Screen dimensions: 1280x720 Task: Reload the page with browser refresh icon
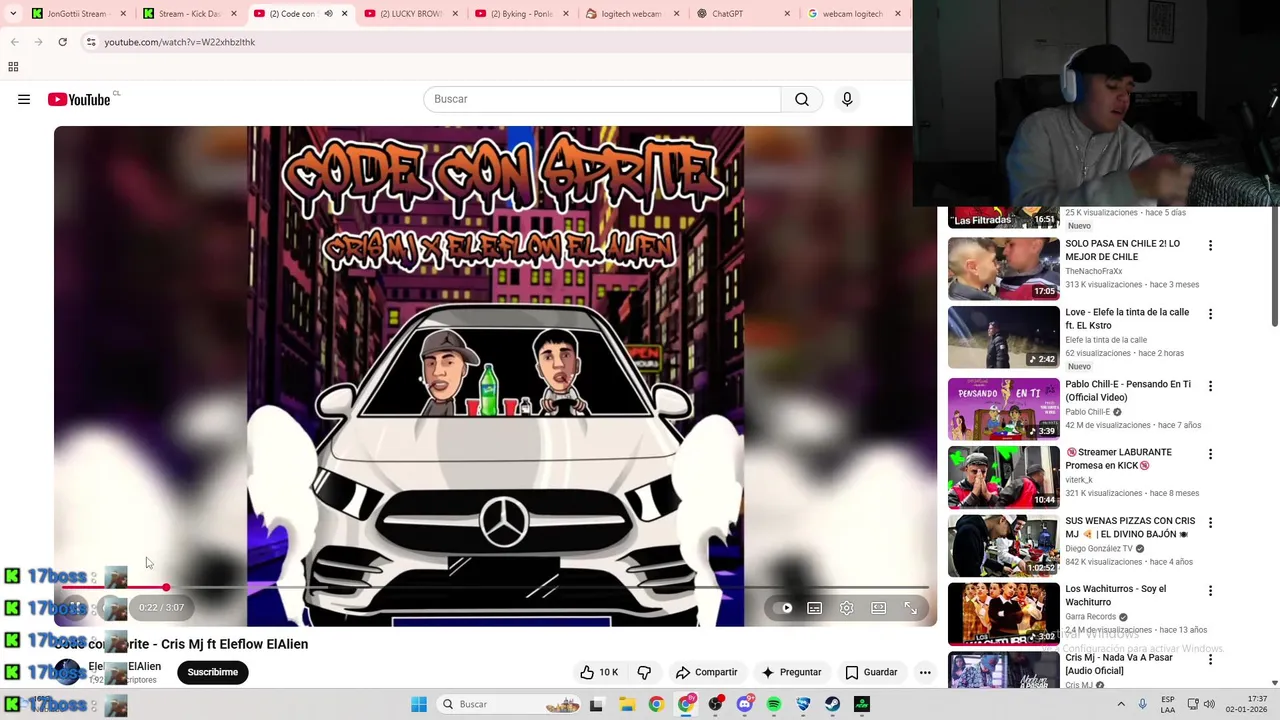[62, 42]
